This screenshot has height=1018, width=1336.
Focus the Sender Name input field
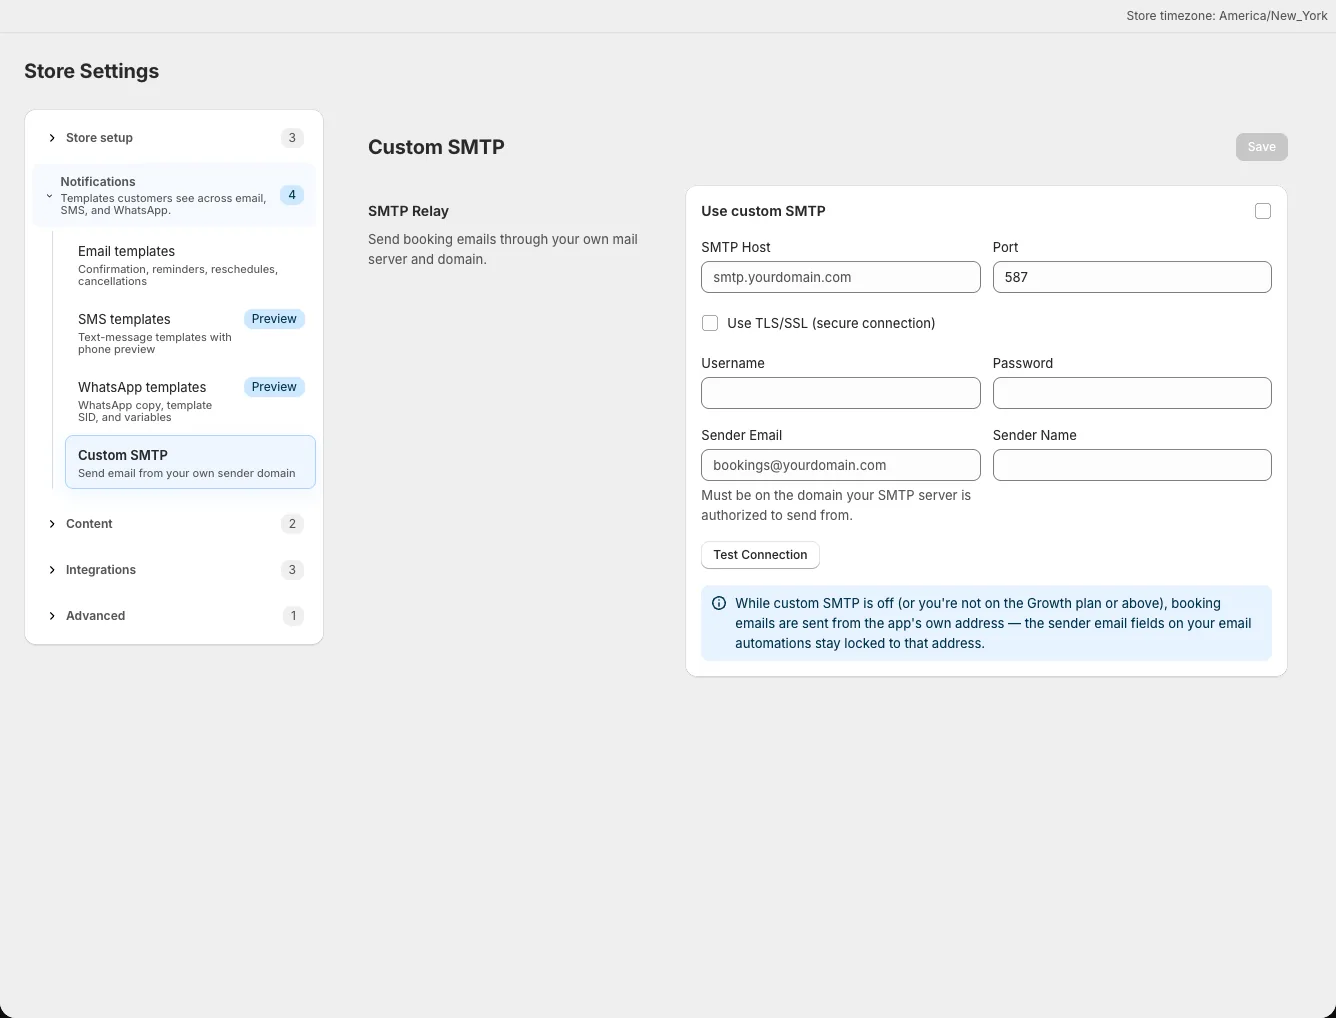(x=1132, y=465)
